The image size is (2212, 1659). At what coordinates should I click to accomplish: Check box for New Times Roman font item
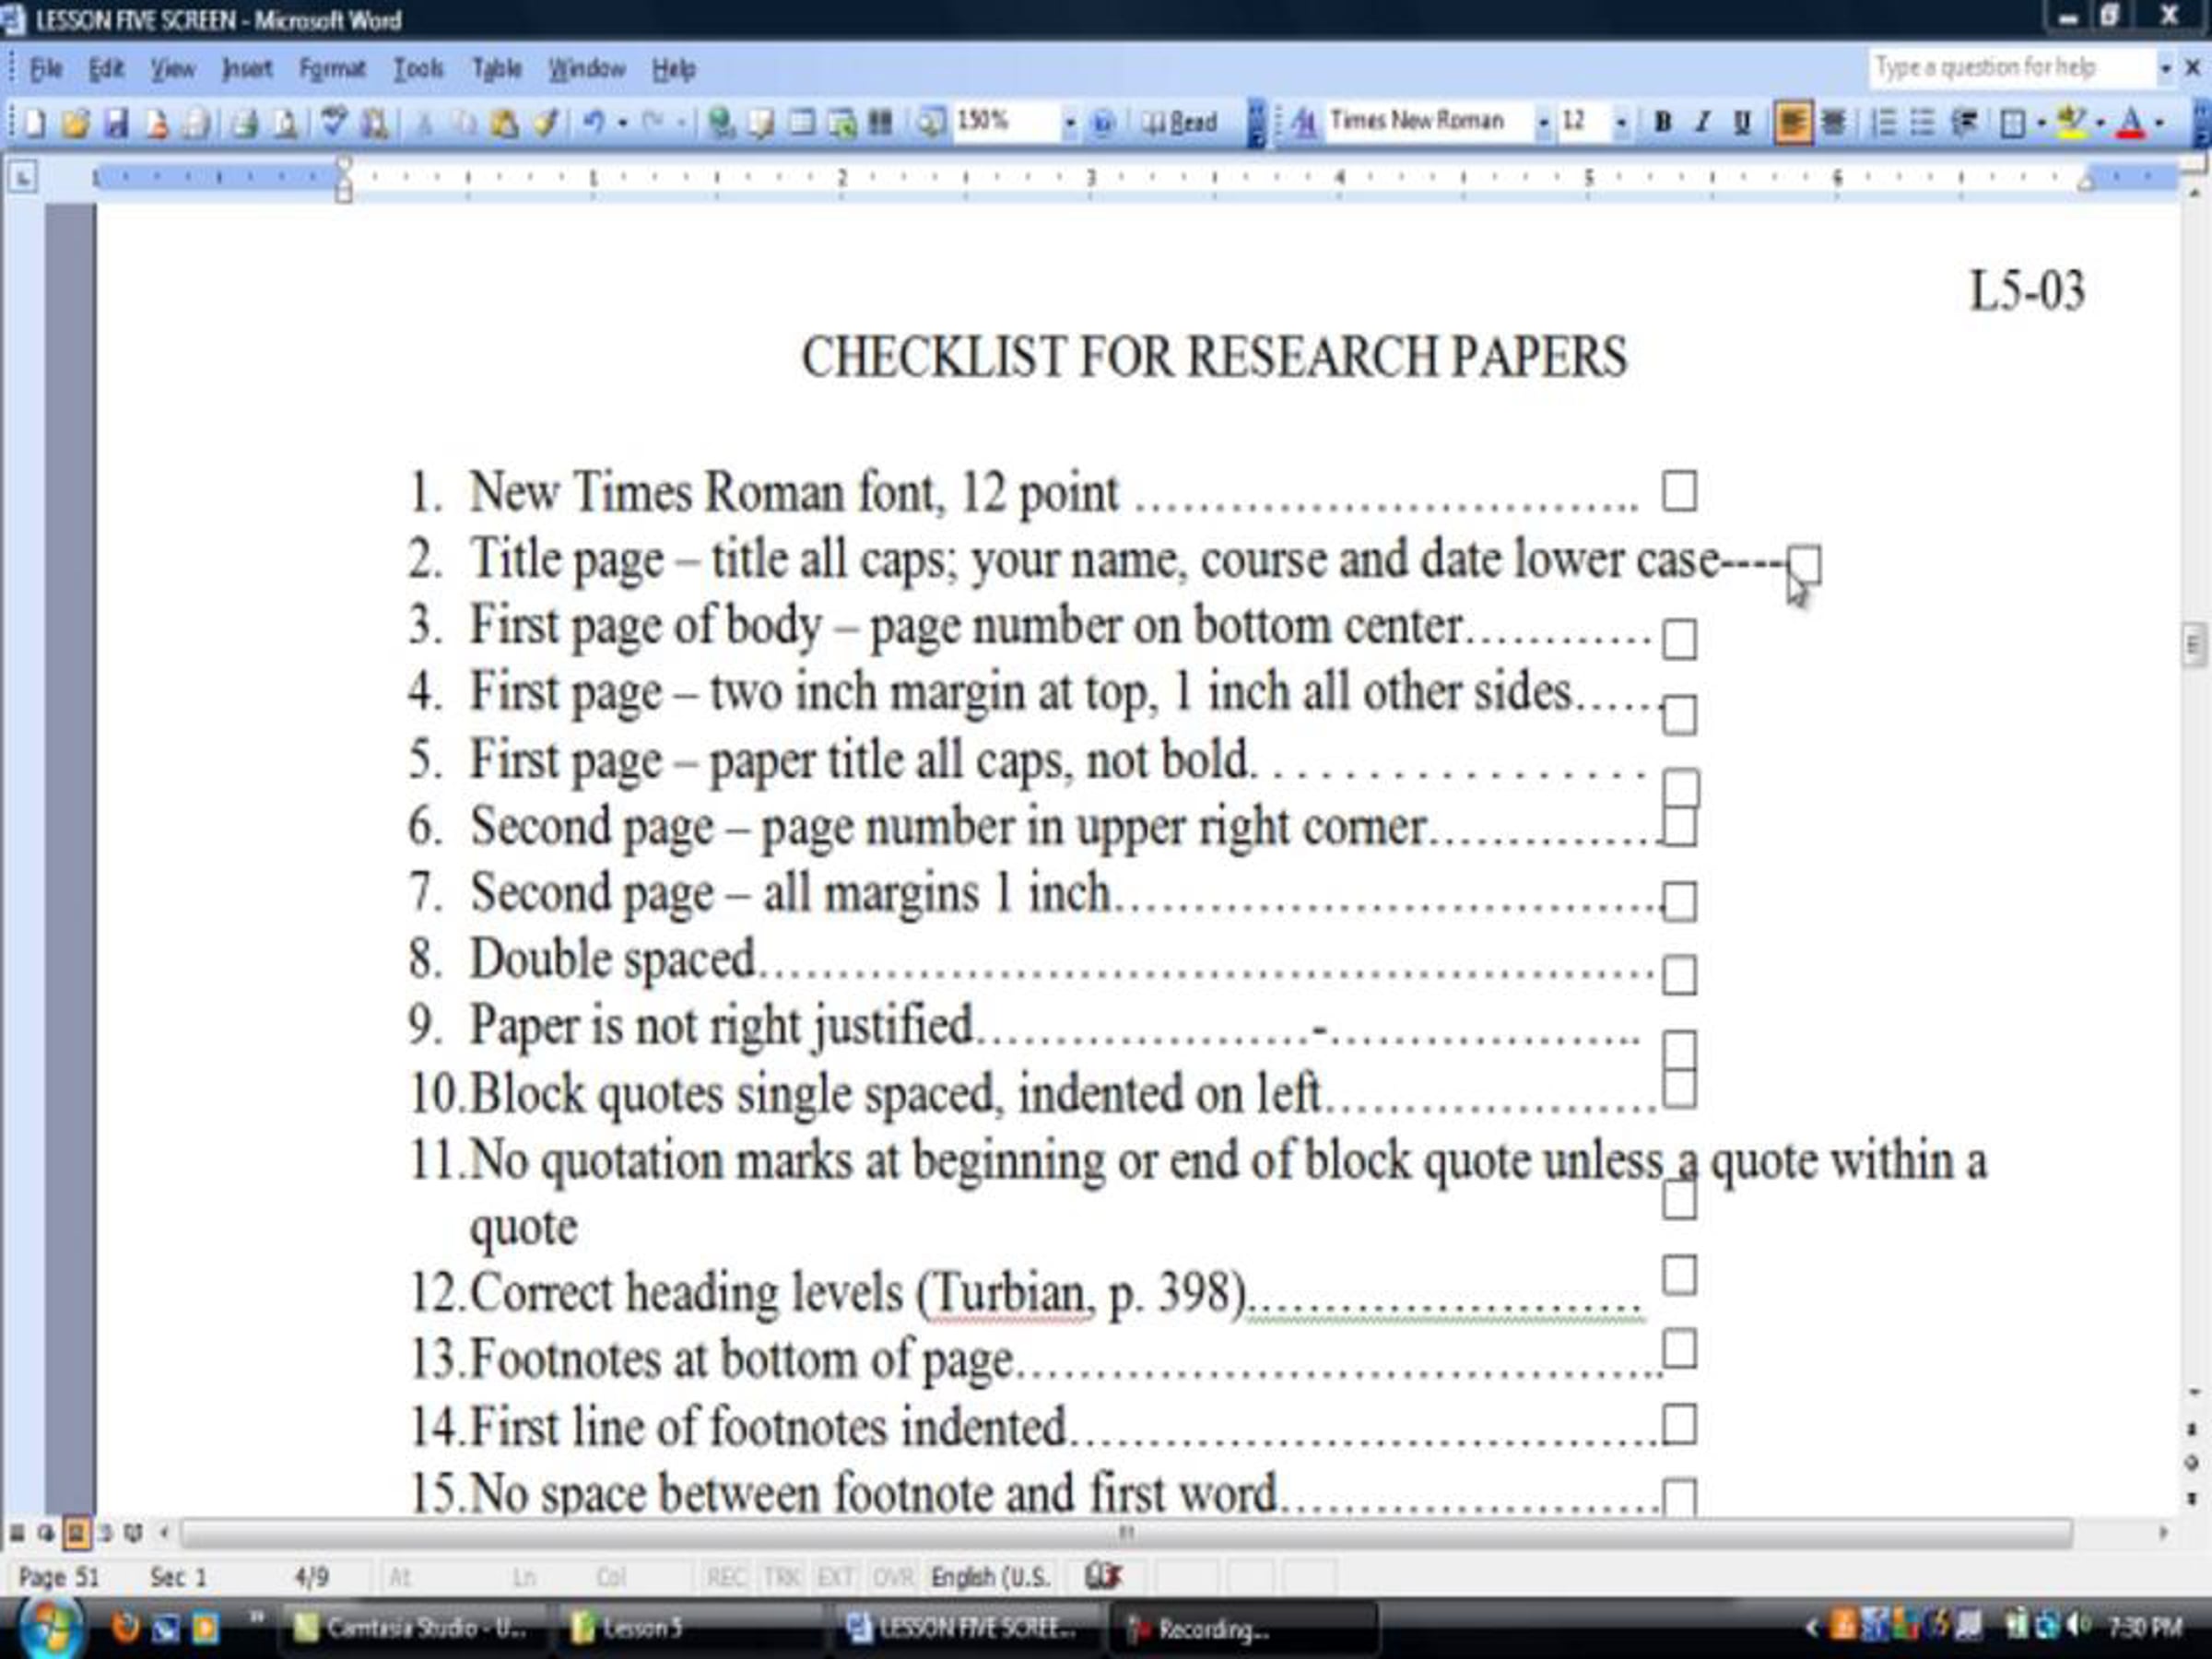click(1679, 492)
